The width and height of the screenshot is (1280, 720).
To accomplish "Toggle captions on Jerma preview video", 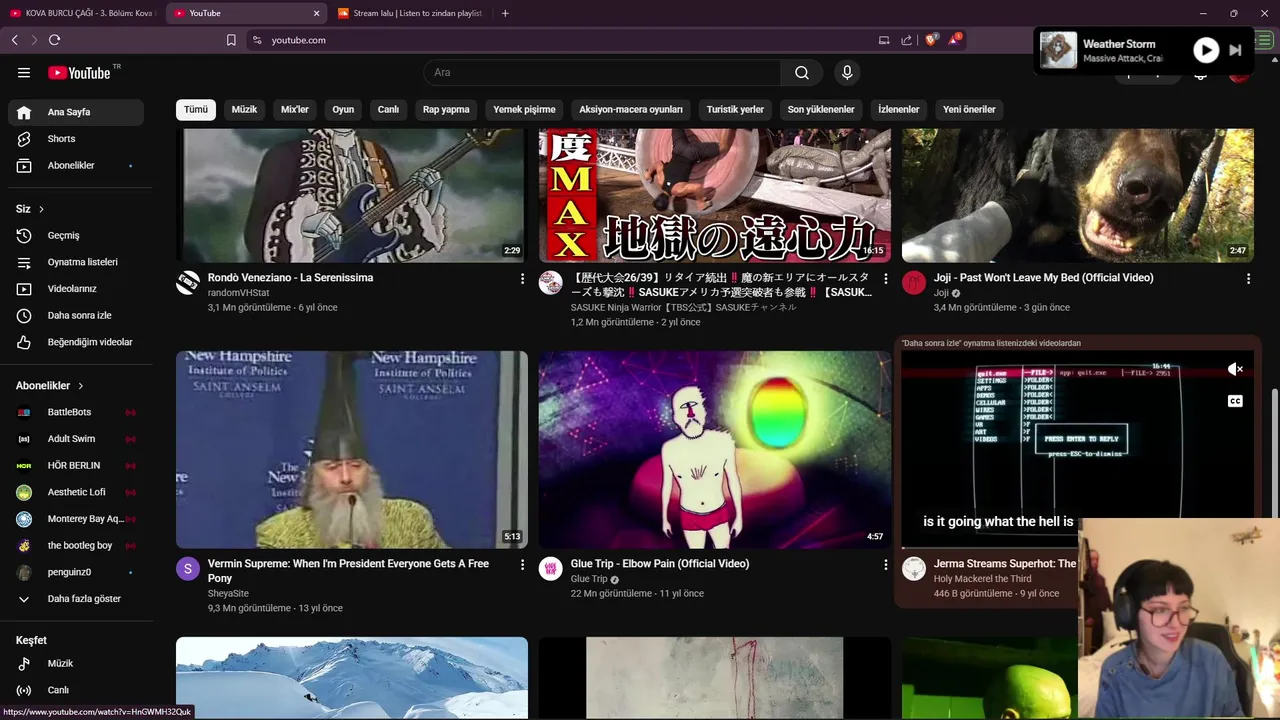I will click(1235, 401).
